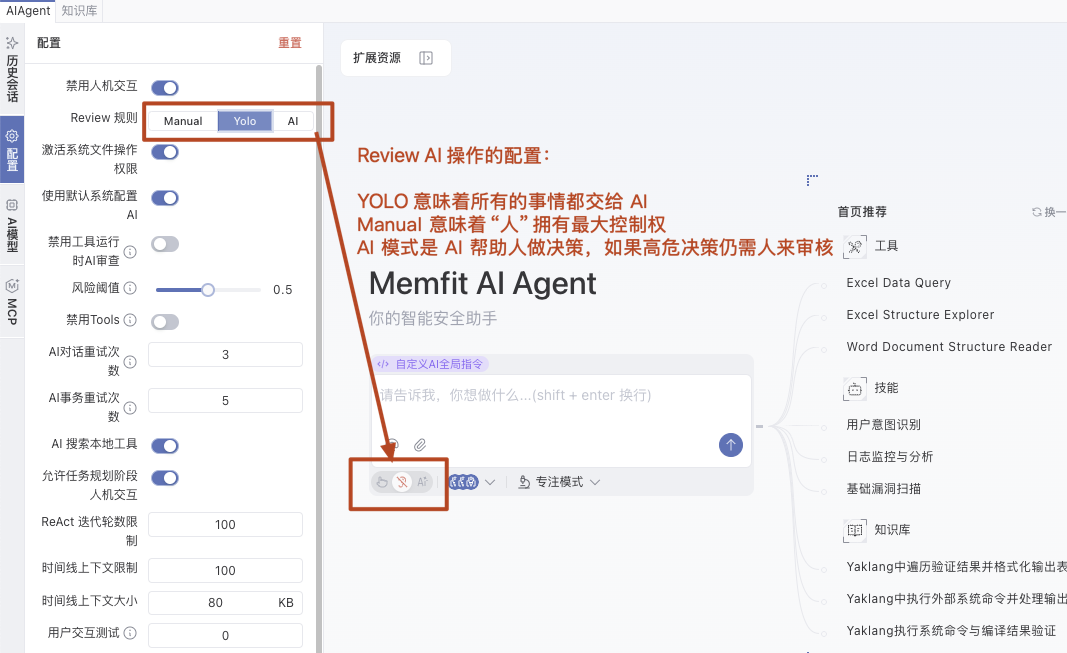
Task: Click the 历史会话 sparkle icon
Action: tap(12, 43)
